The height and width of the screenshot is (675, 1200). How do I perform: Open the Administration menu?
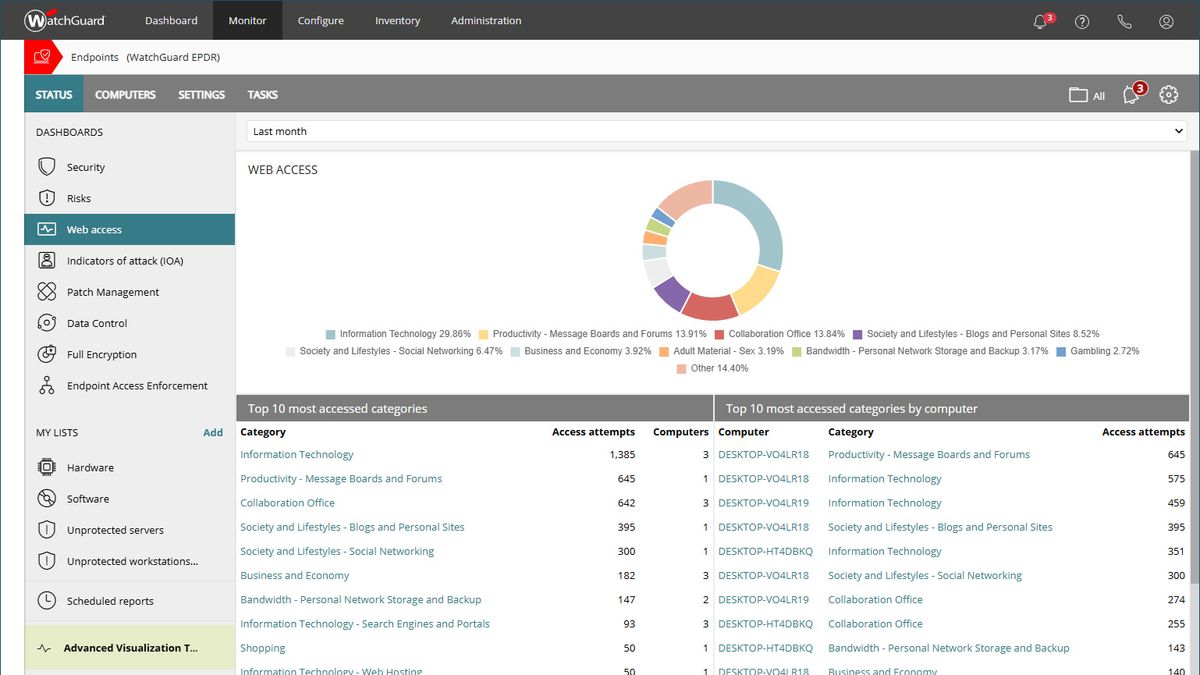click(x=486, y=20)
